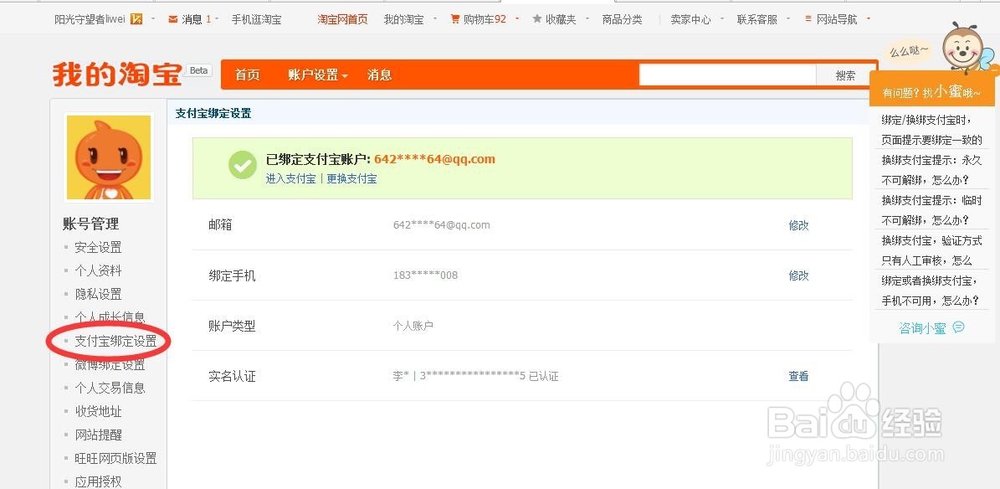The image size is (1000, 489).
Task: Click the shopping cart icon
Action: point(455,19)
